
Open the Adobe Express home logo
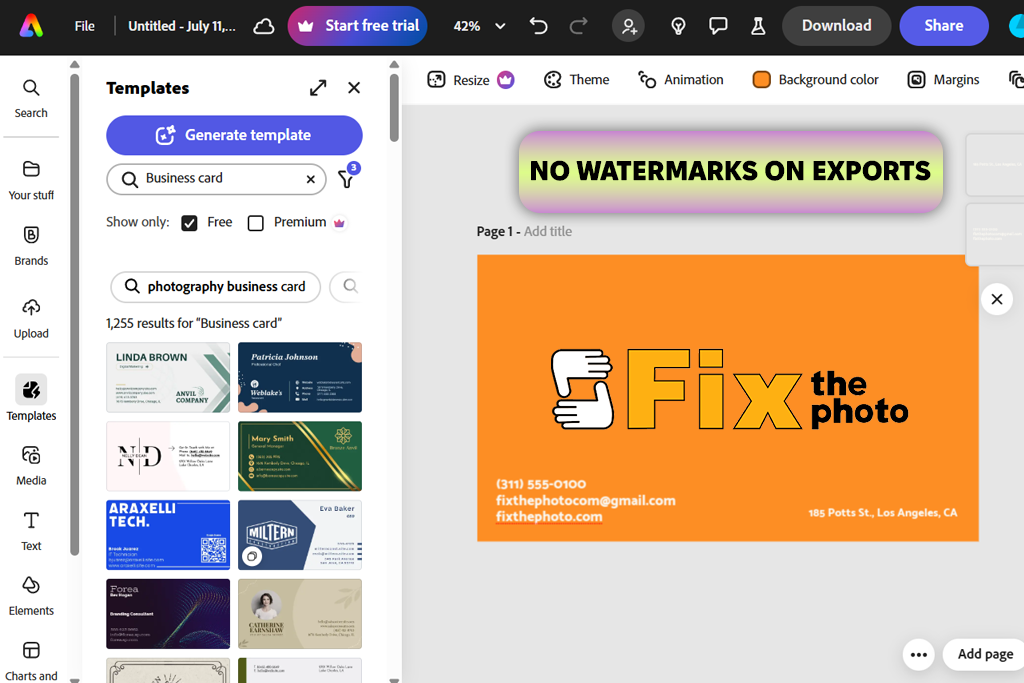31,26
